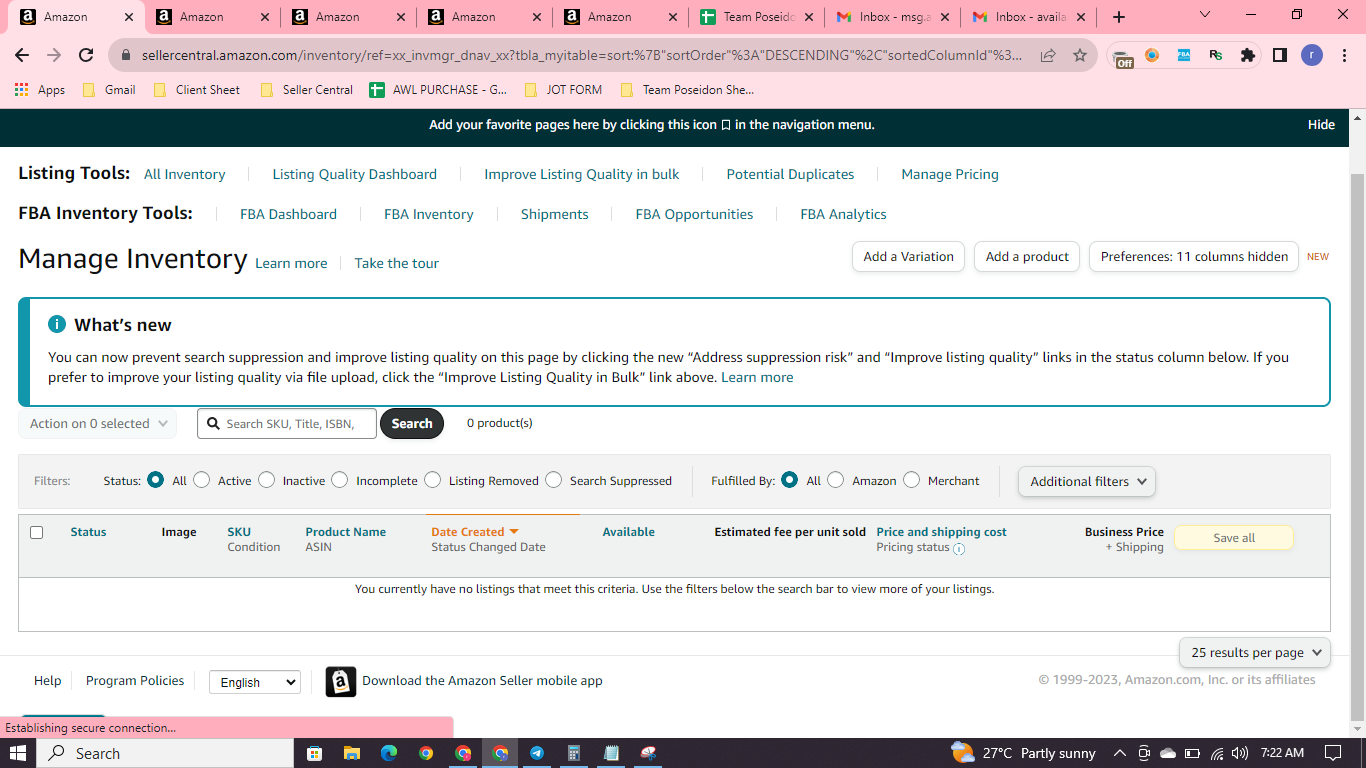The image size is (1366, 768).
Task: Open File Explorer from the taskbar
Action: 351,753
